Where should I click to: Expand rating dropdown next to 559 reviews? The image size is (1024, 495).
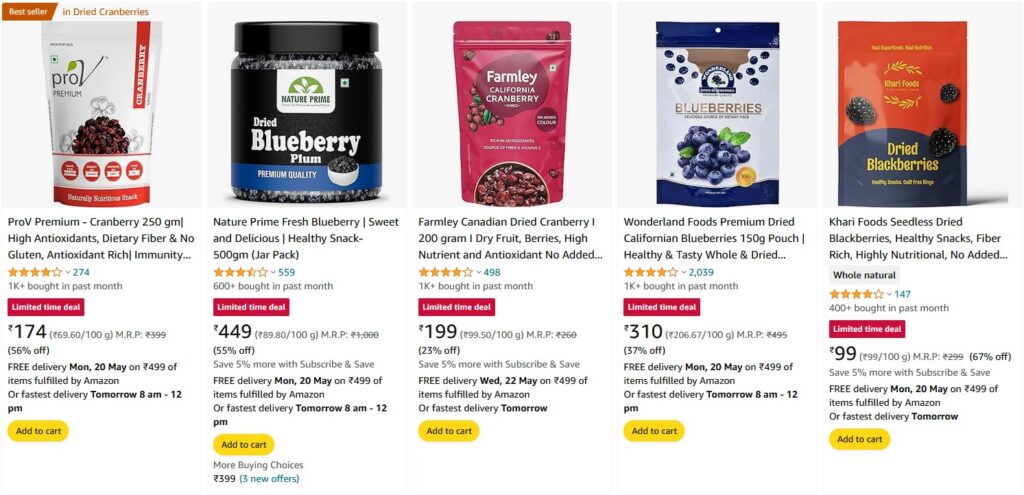(273, 272)
